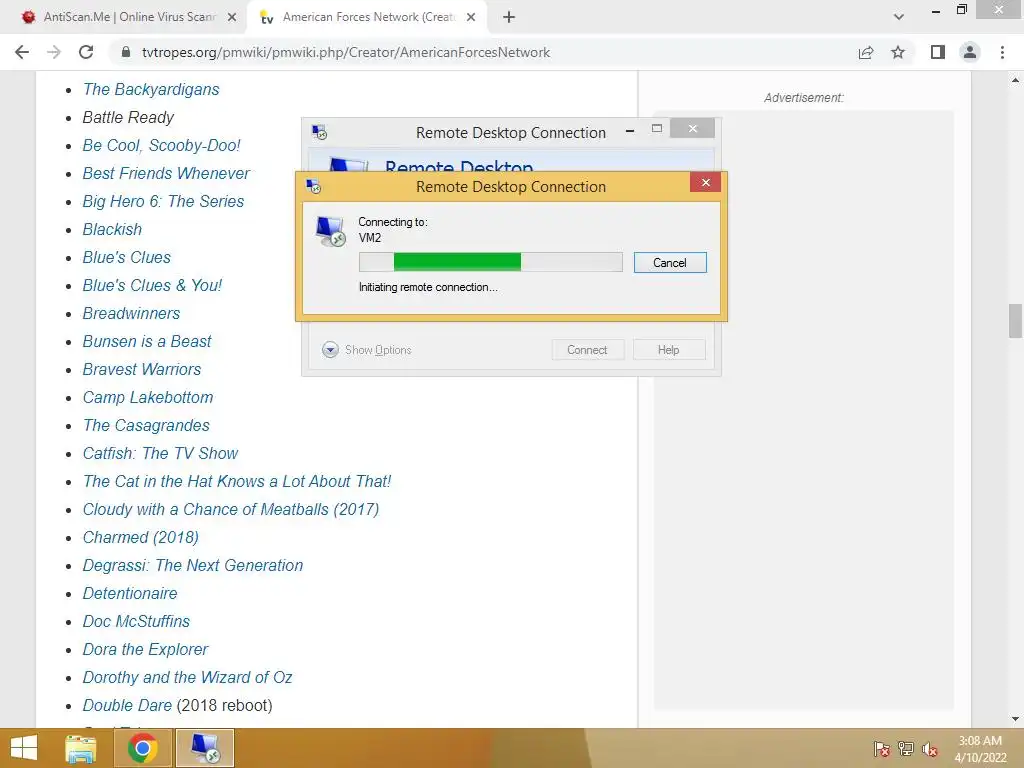
Task: Open the Blue's Clues link
Action: pyautogui.click(x=127, y=257)
